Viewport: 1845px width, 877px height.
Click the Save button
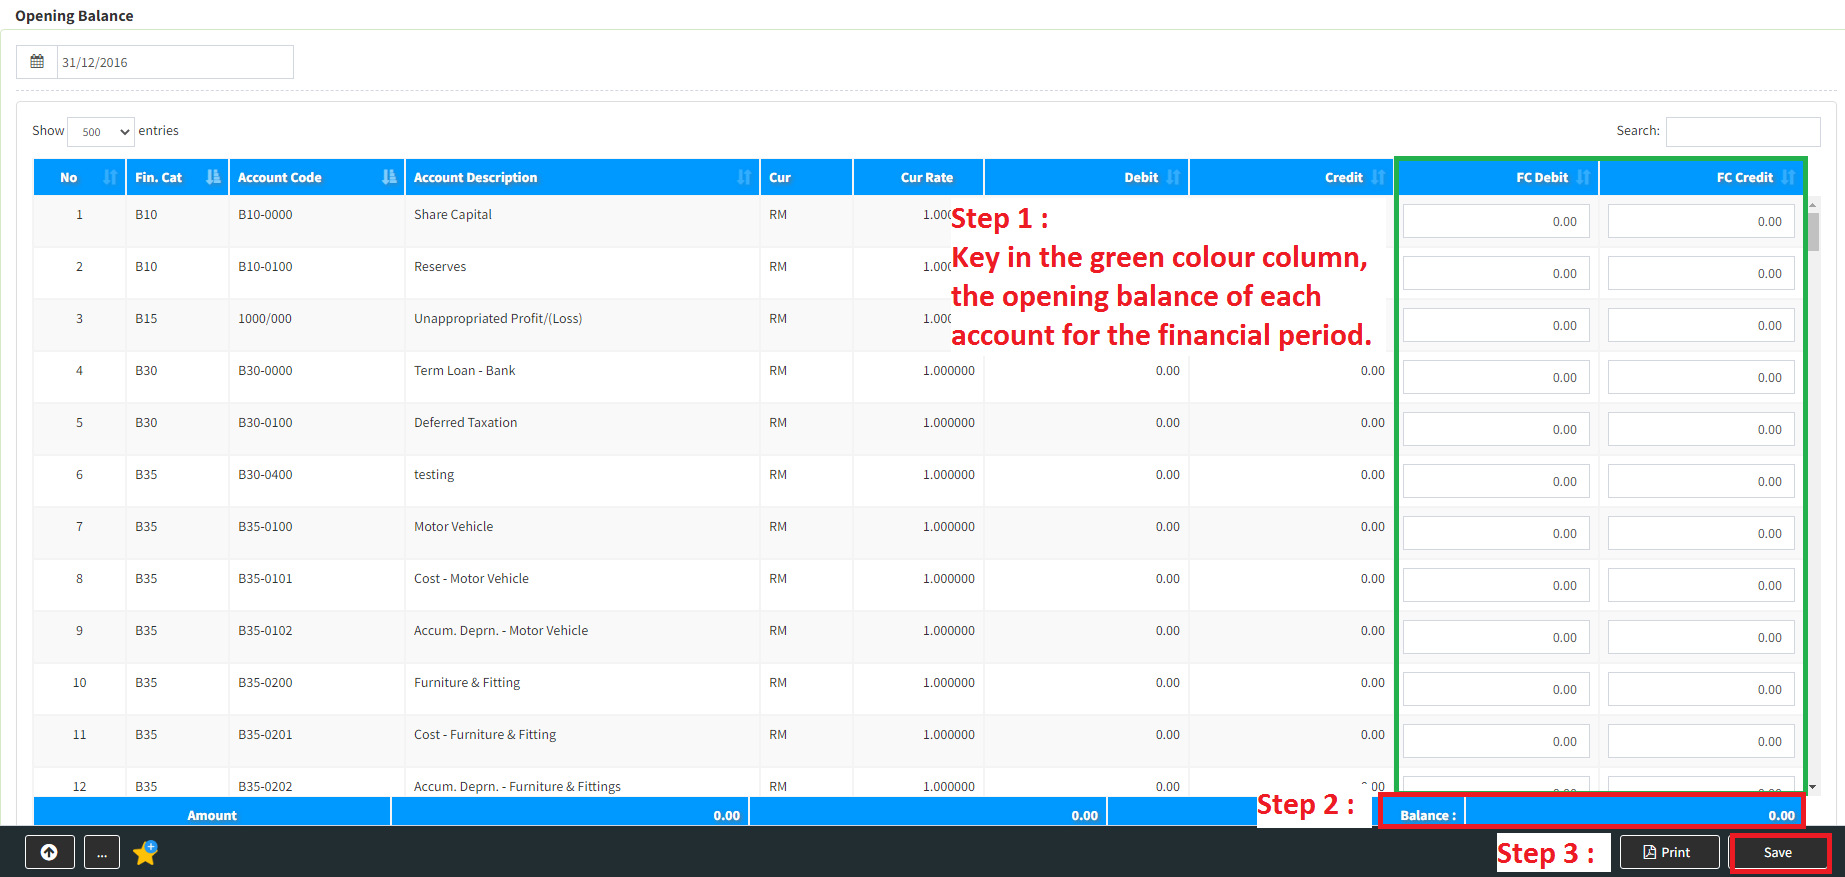click(x=1777, y=852)
